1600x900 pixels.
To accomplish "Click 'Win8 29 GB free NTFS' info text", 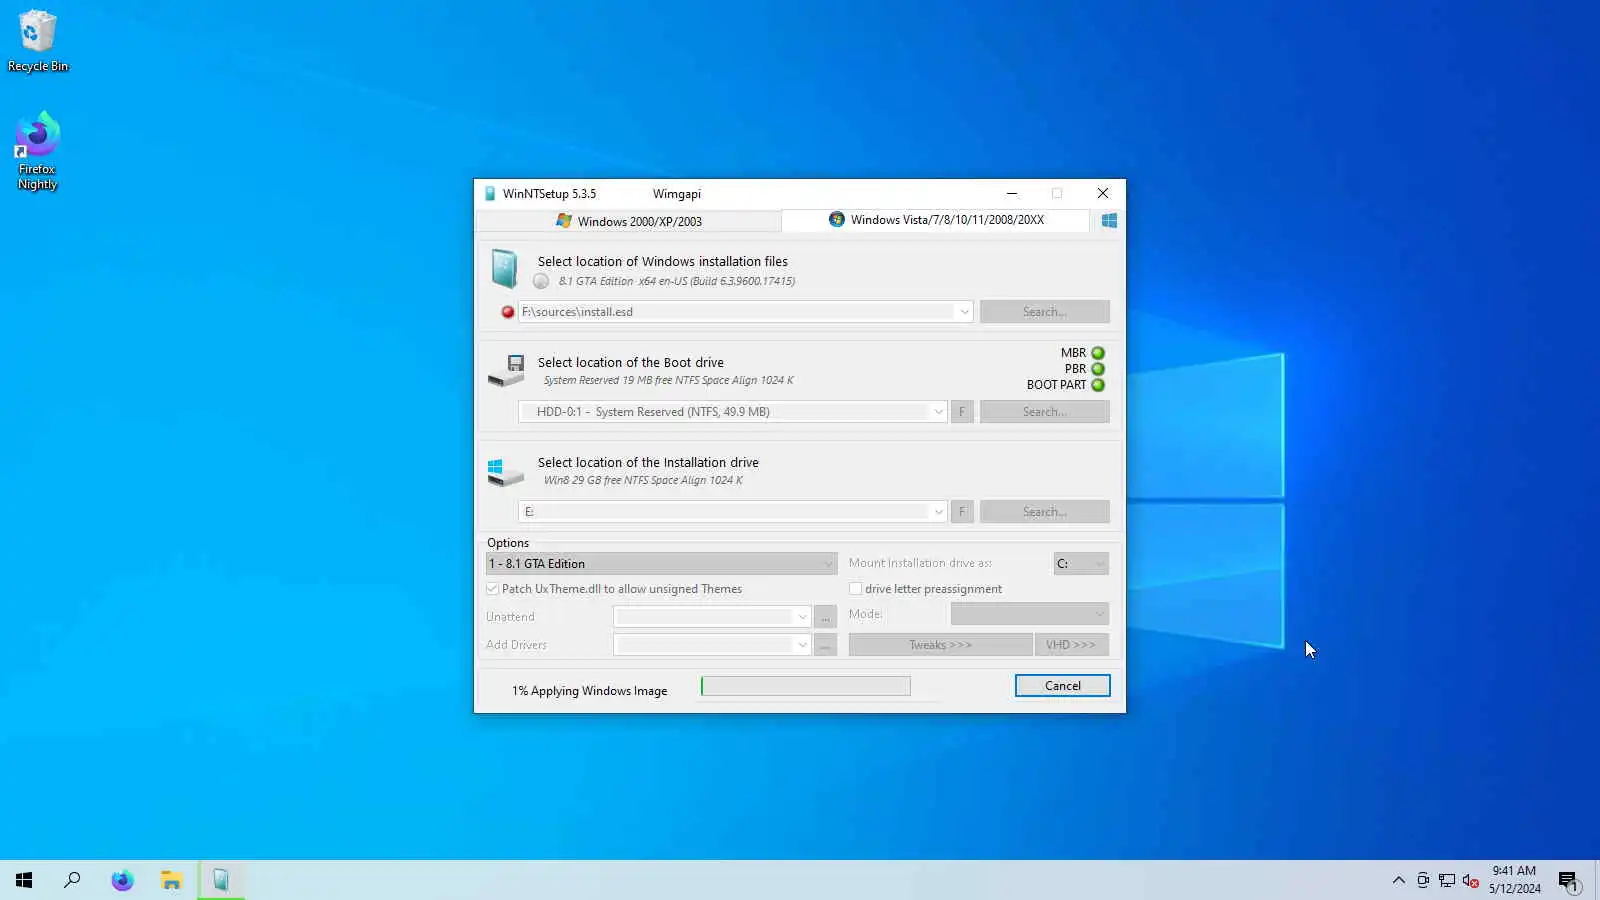I will coord(643,480).
